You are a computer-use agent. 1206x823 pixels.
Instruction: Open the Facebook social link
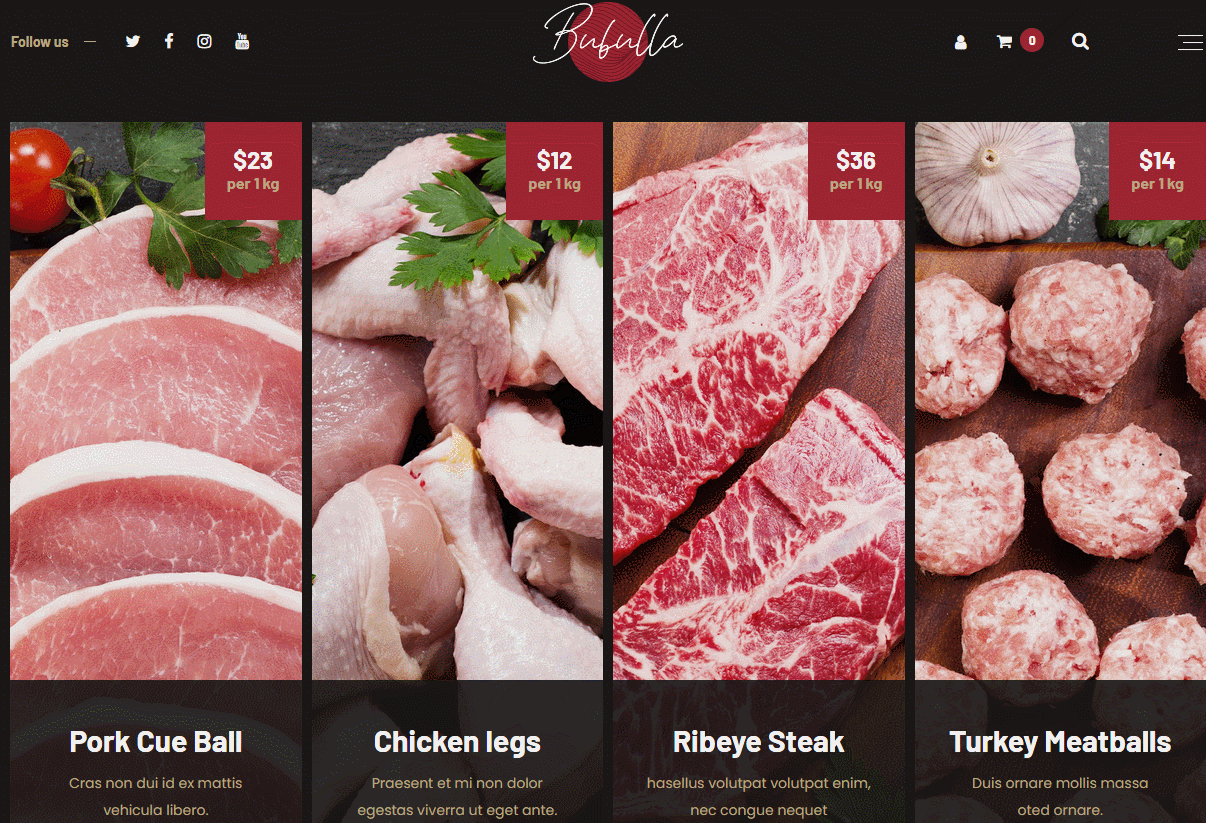tap(169, 41)
